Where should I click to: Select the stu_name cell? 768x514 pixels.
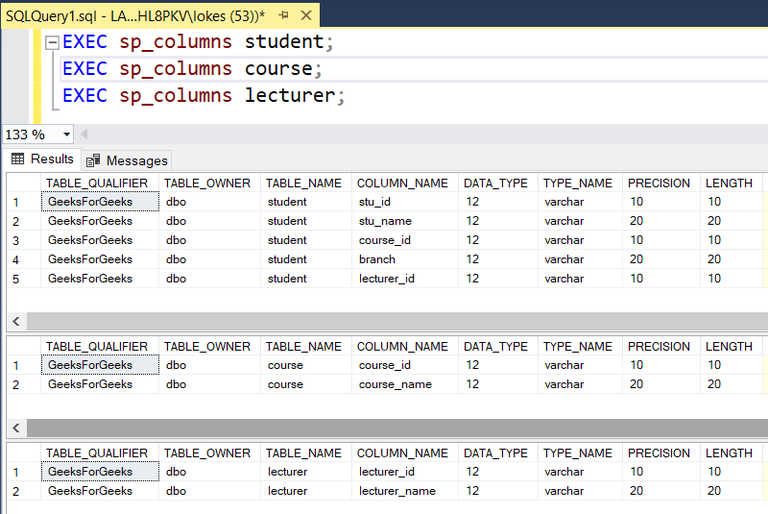pyautogui.click(x=385, y=221)
